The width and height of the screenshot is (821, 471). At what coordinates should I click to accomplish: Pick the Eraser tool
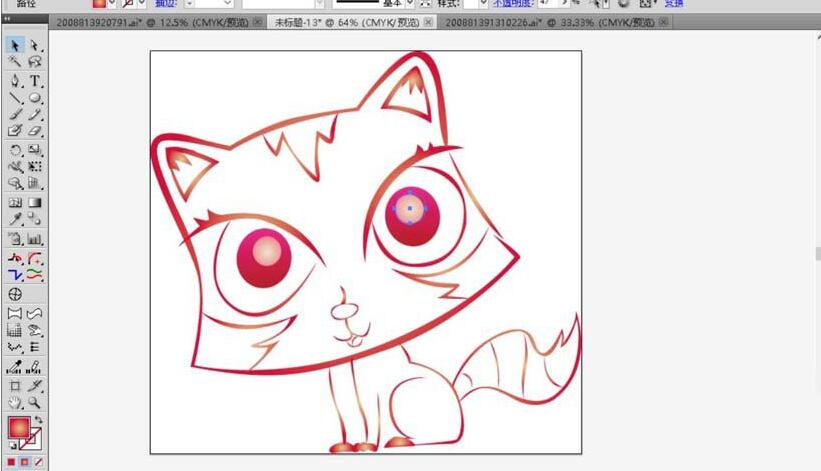(x=35, y=130)
